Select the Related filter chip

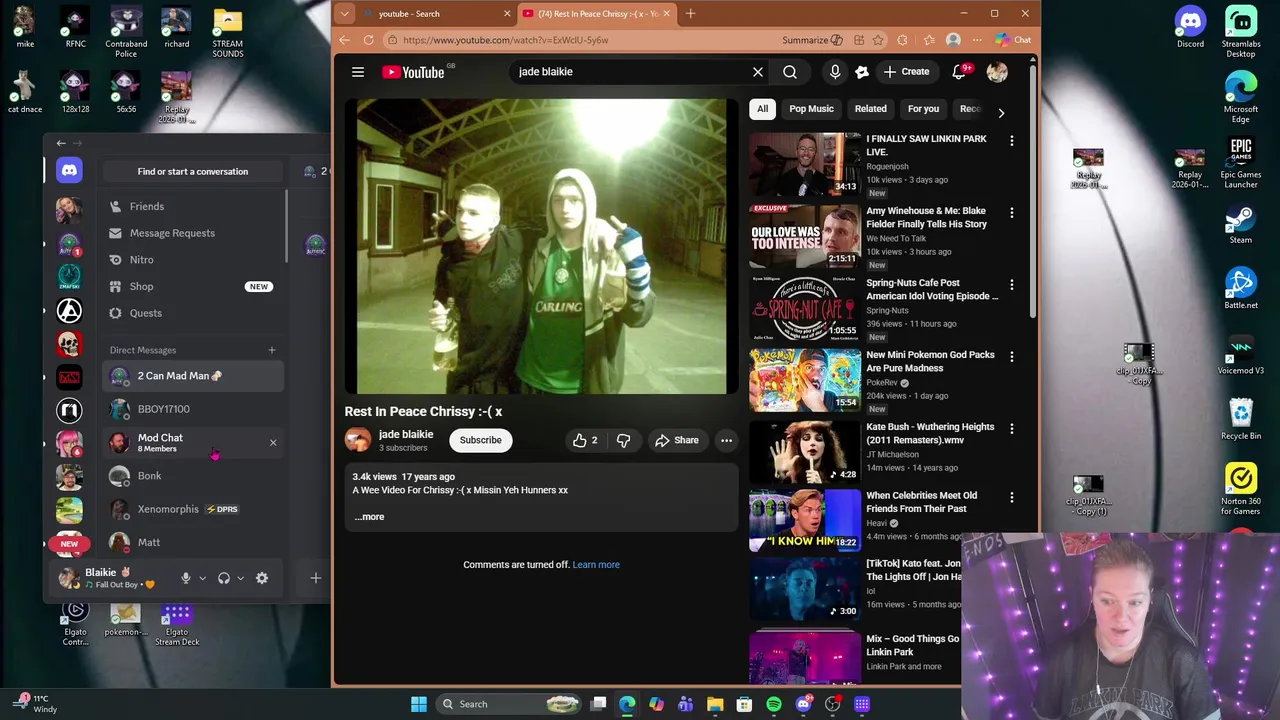coord(870,109)
